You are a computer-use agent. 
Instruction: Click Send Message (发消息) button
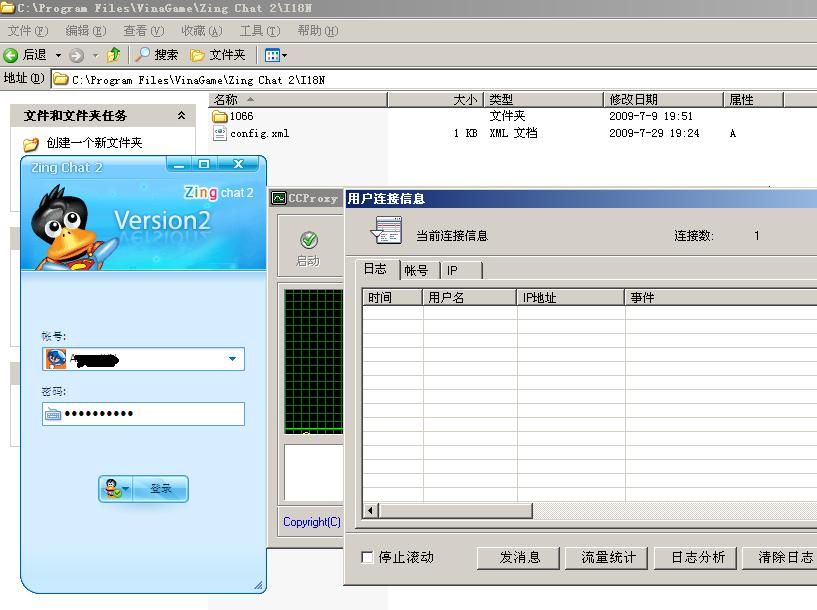click(x=518, y=558)
